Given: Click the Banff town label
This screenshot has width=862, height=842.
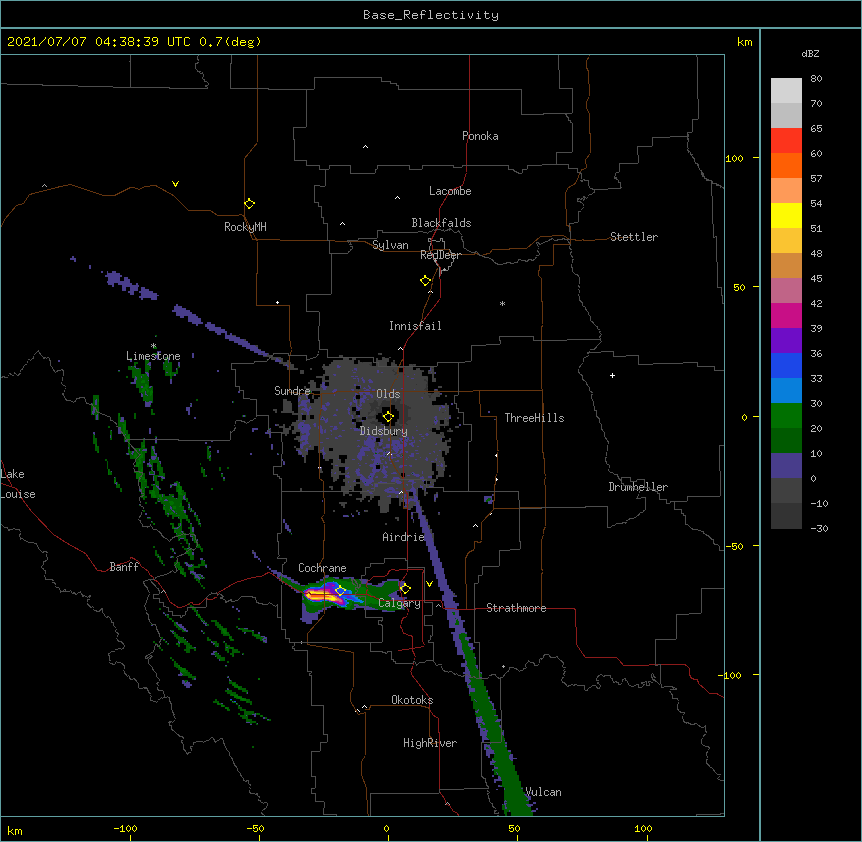Looking at the screenshot, I should pyautogui.click(x=124, y=567).
